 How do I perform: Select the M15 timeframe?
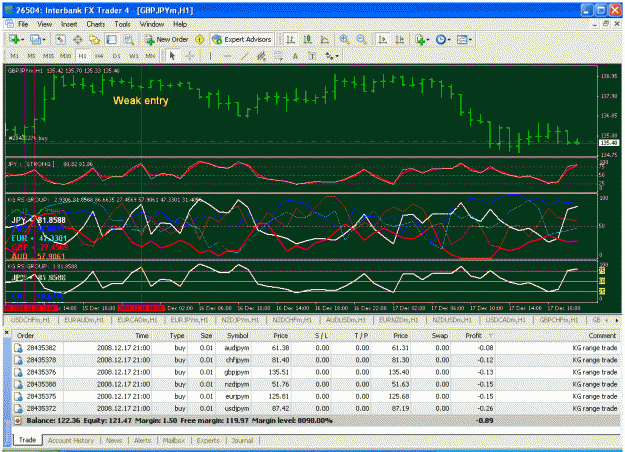[48, 56]
